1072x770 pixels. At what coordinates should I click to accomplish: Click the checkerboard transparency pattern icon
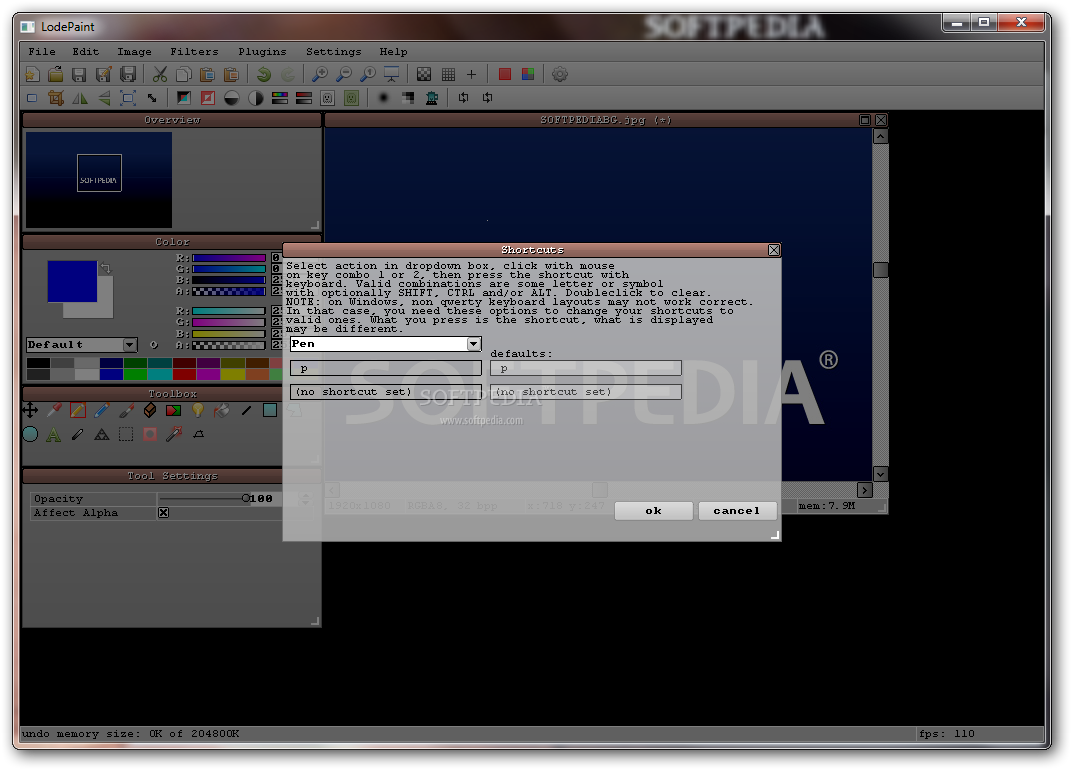coord(424,75)
